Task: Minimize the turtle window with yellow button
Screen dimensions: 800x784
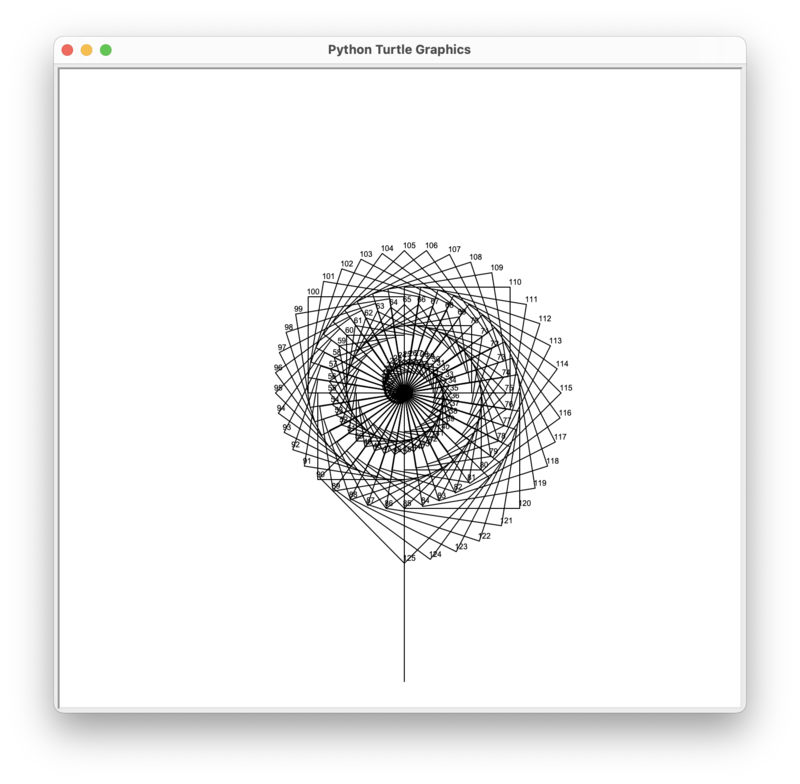Action: pyautogui.click(x=87, y=50)
